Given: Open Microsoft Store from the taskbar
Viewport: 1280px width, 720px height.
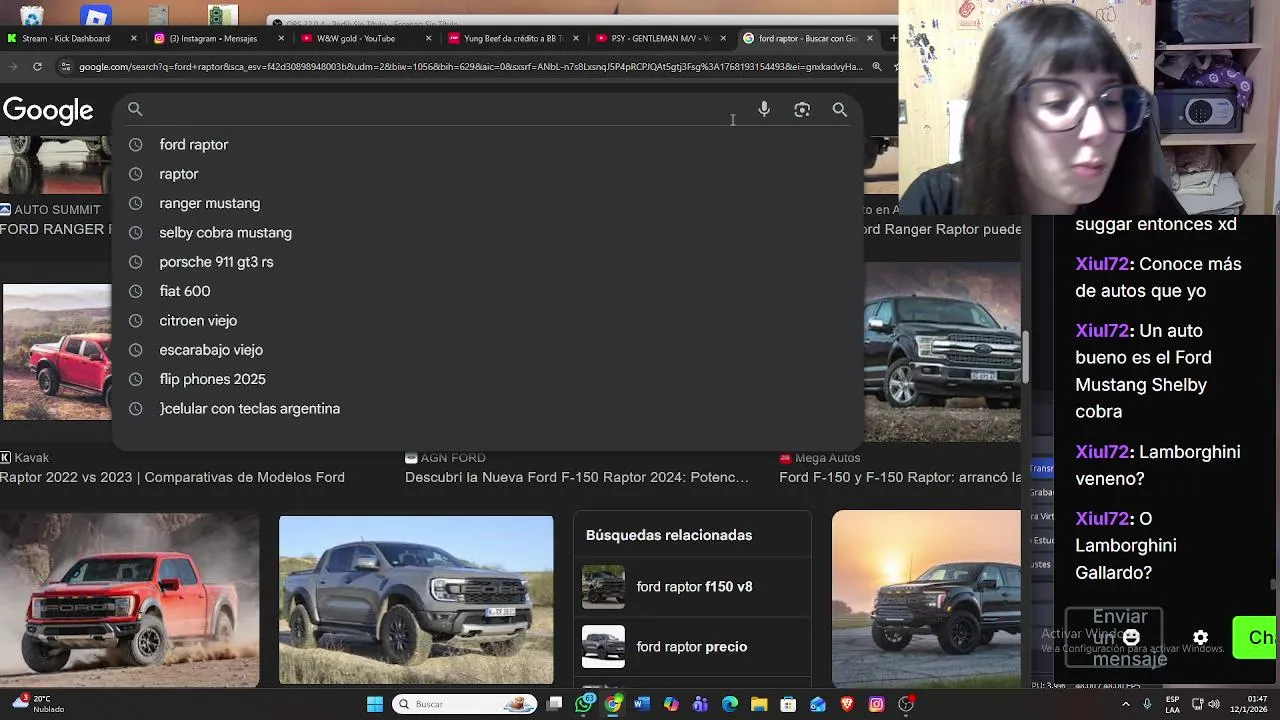Looking at the screenshot, I should [x=788, y=704].
